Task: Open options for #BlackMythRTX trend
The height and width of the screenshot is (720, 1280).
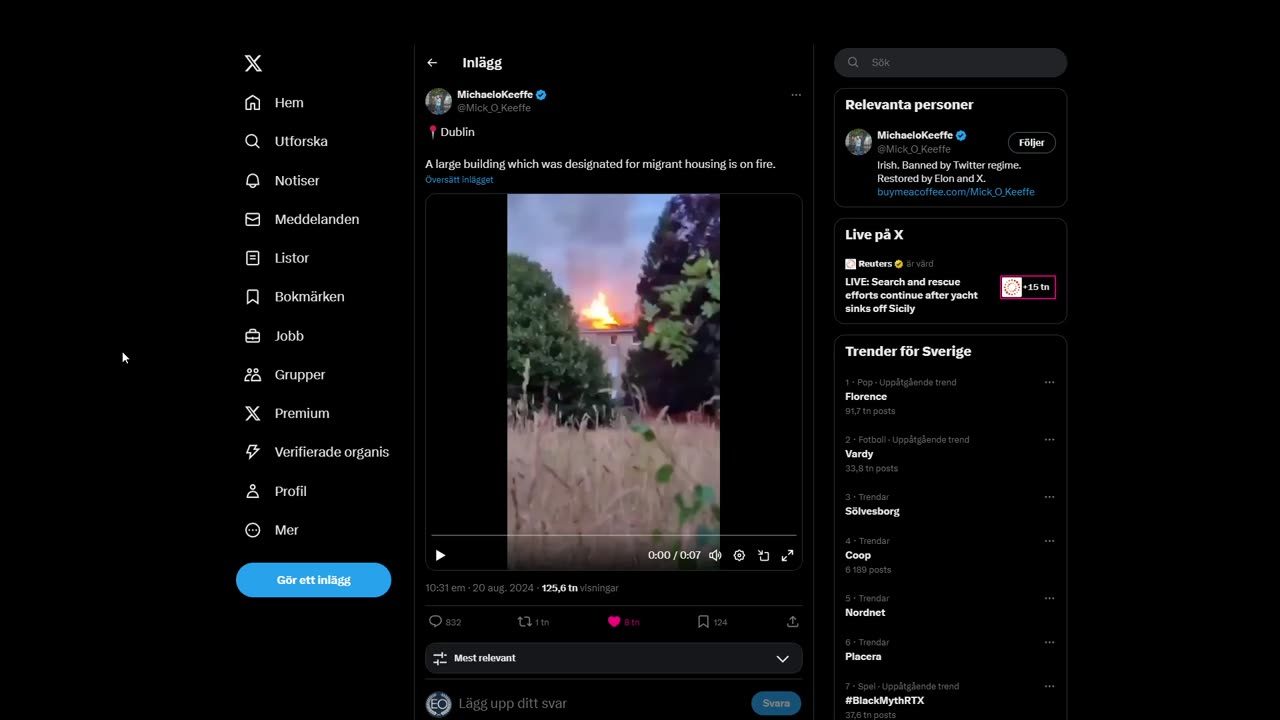Action: click(x=1049, y=686)
